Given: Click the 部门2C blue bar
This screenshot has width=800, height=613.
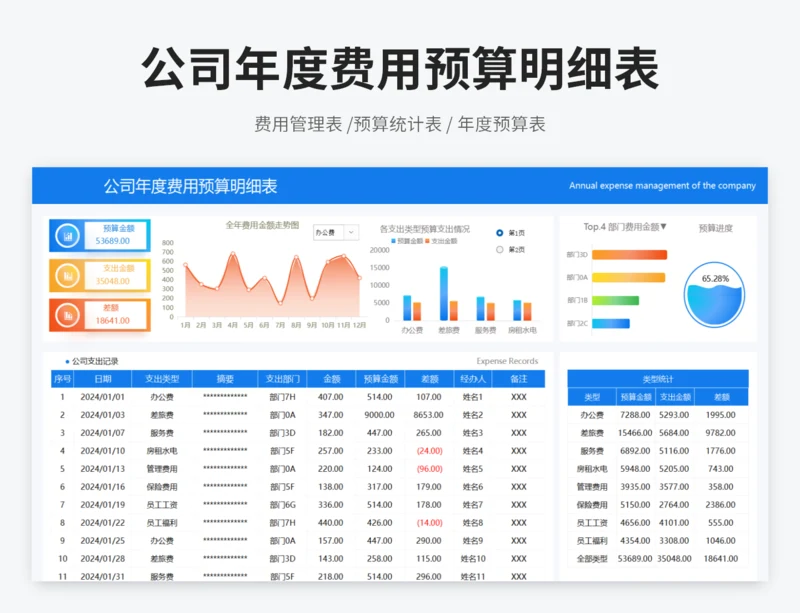Looking at the screenshot, I should click(611, 324).
